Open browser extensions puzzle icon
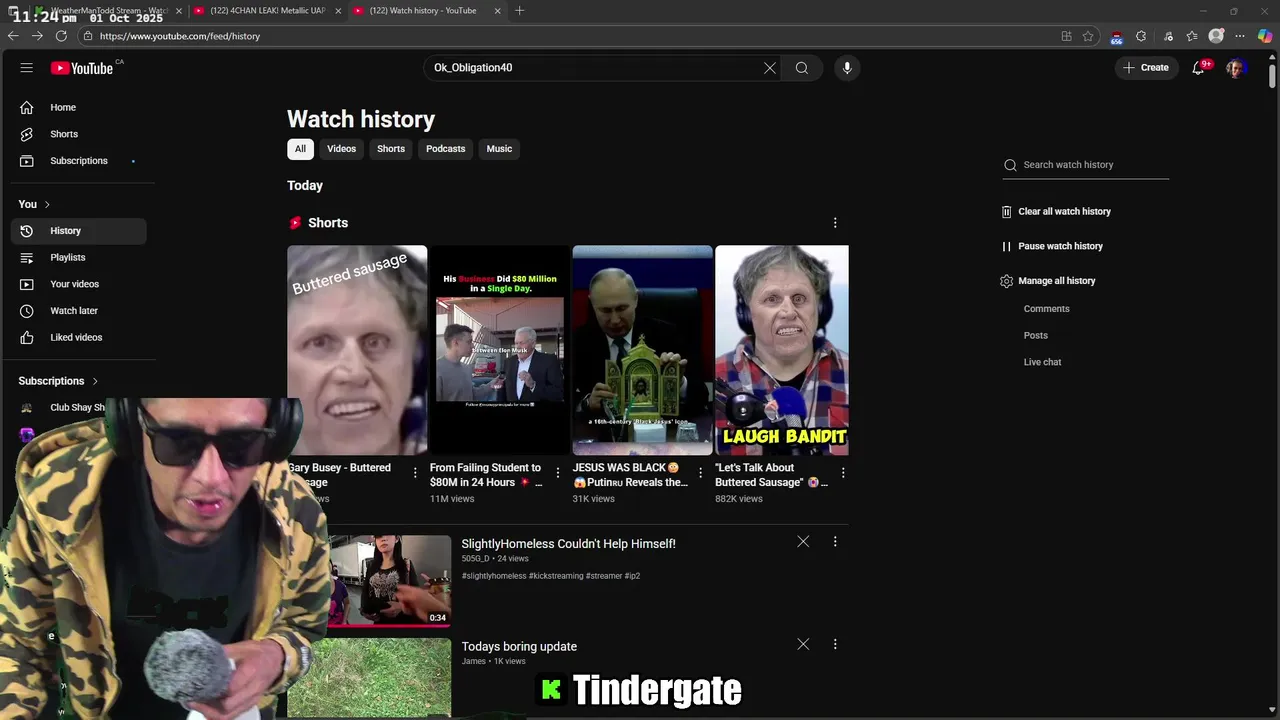Viewport: 1280px width, 720px height. pos(1141,36)
